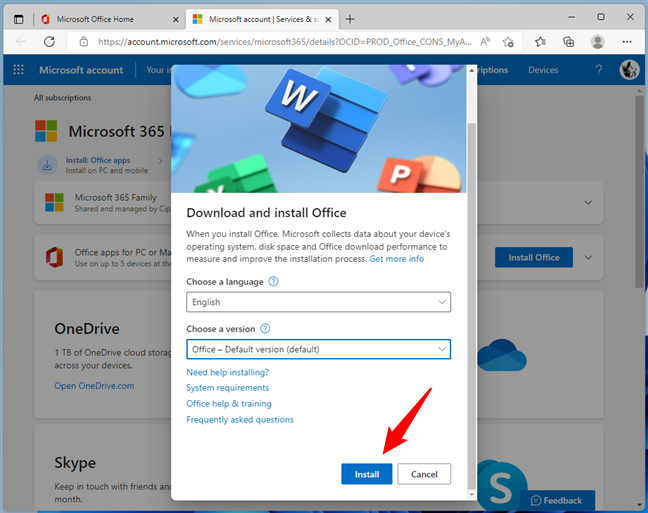Click the download circle icon

coord(47,165)
